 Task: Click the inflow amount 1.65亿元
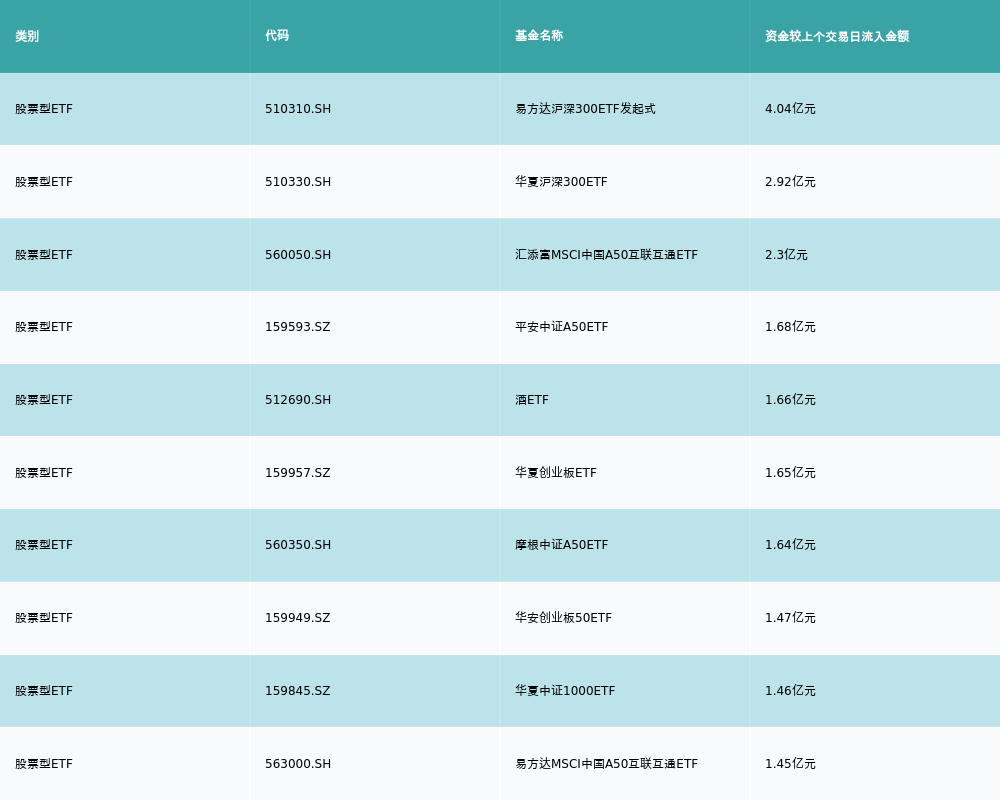790,473
